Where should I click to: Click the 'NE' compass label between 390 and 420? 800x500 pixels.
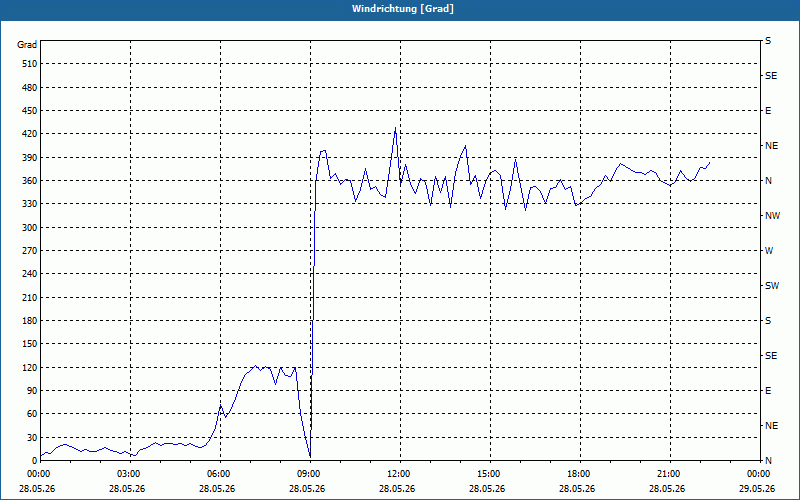click(771, 146)
